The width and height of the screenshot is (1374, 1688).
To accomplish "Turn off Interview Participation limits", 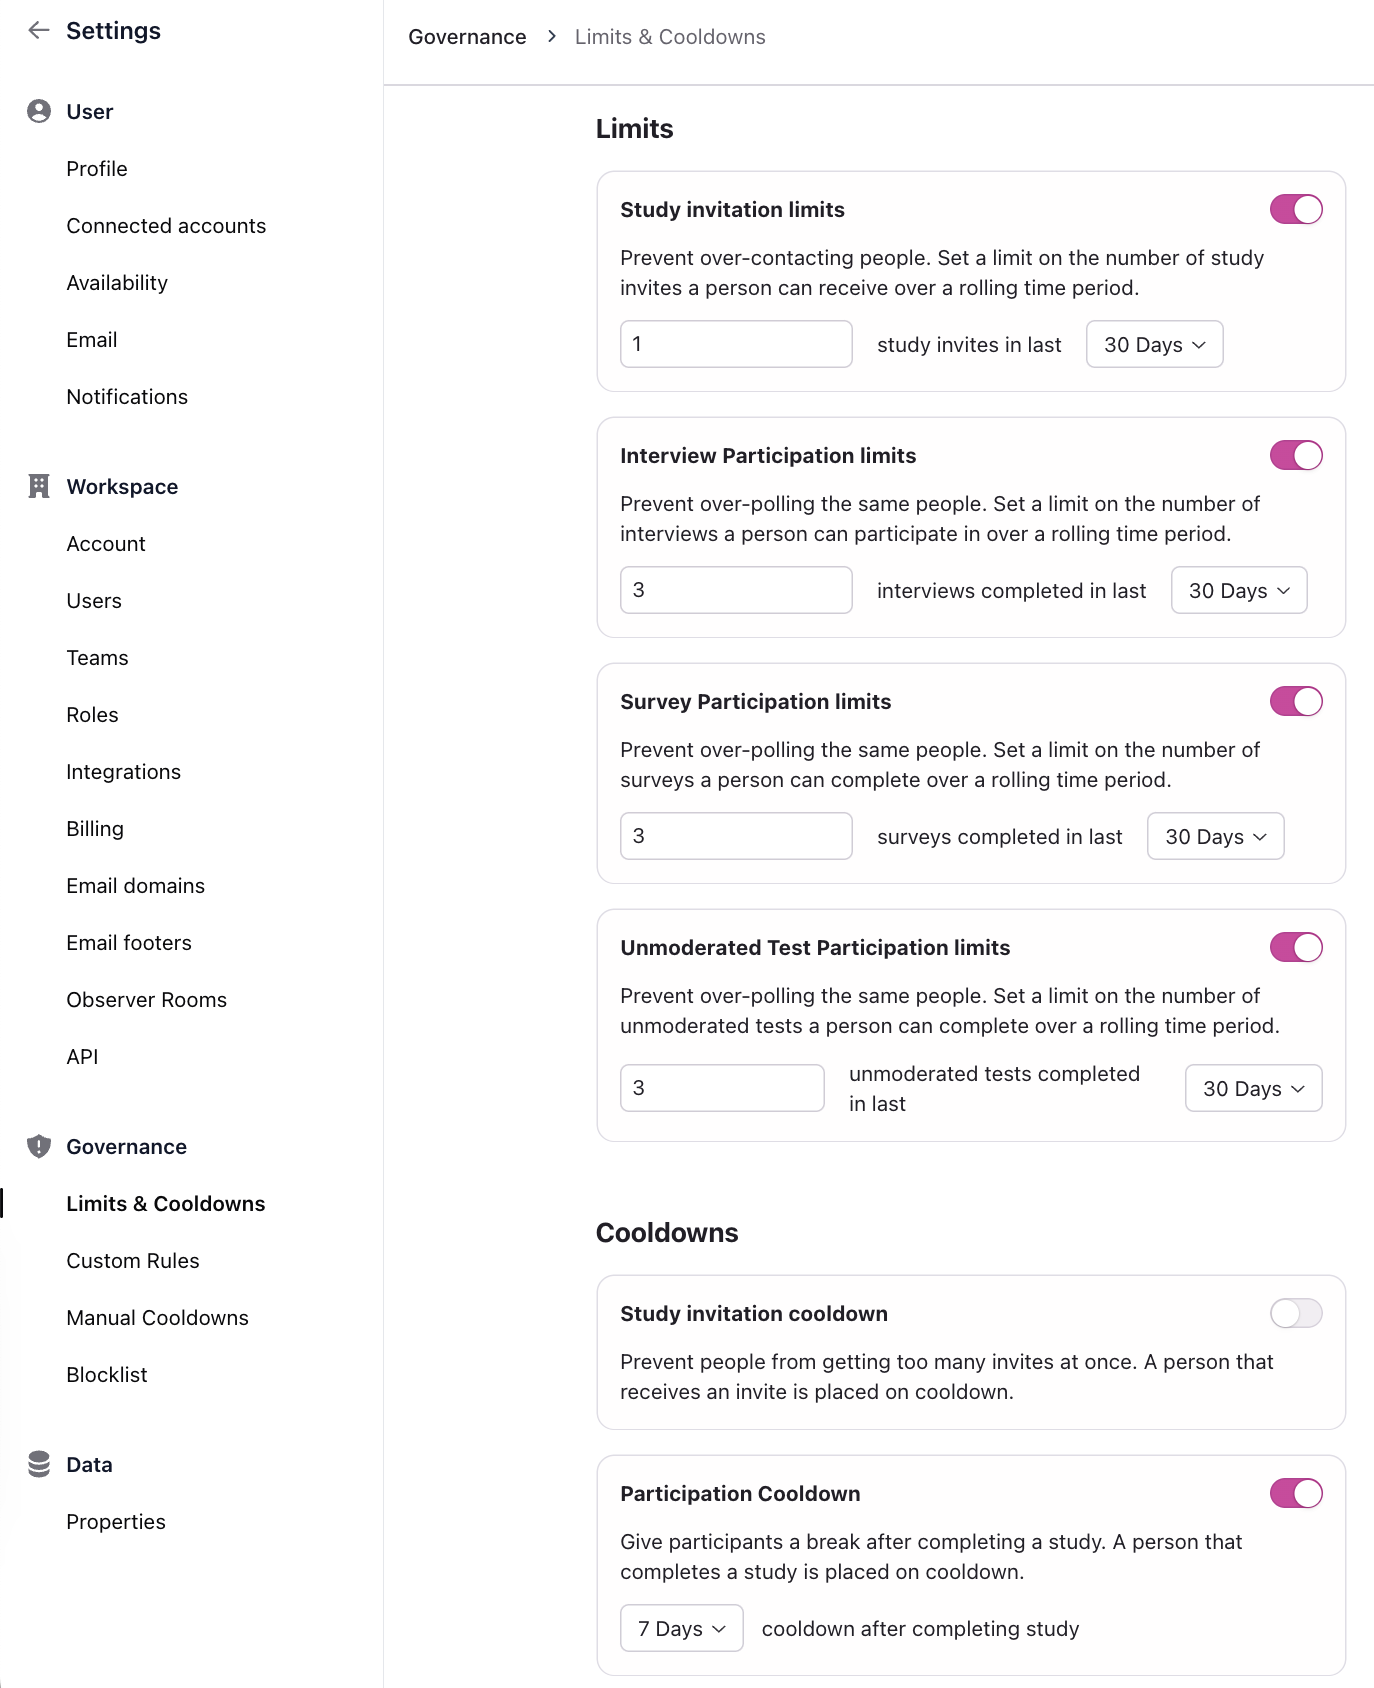I will coord(1296,456).
